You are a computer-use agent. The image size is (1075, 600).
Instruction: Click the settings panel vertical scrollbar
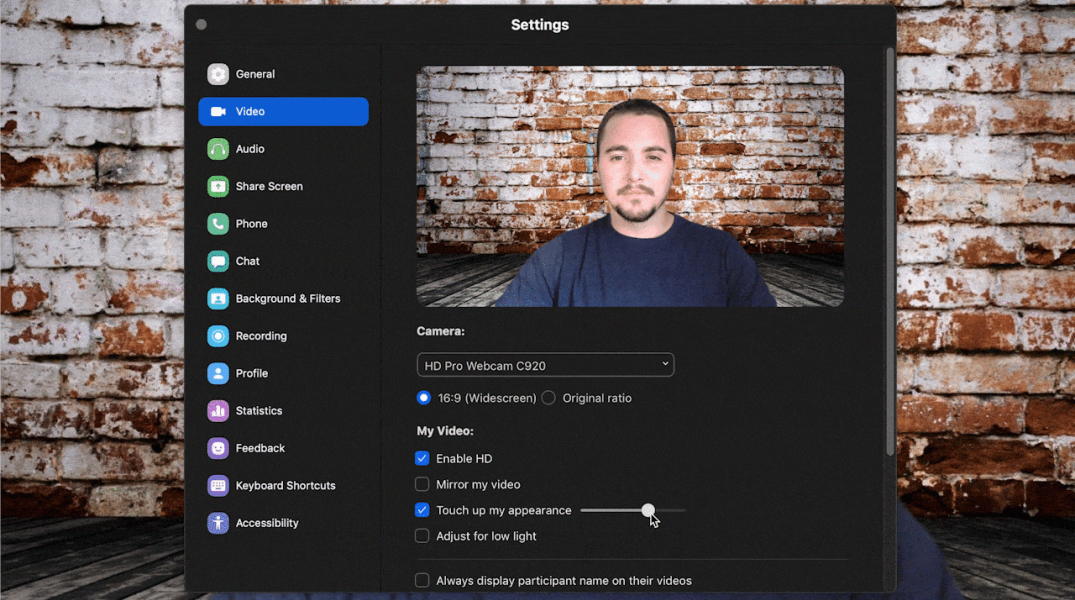[x=889, y=250]
